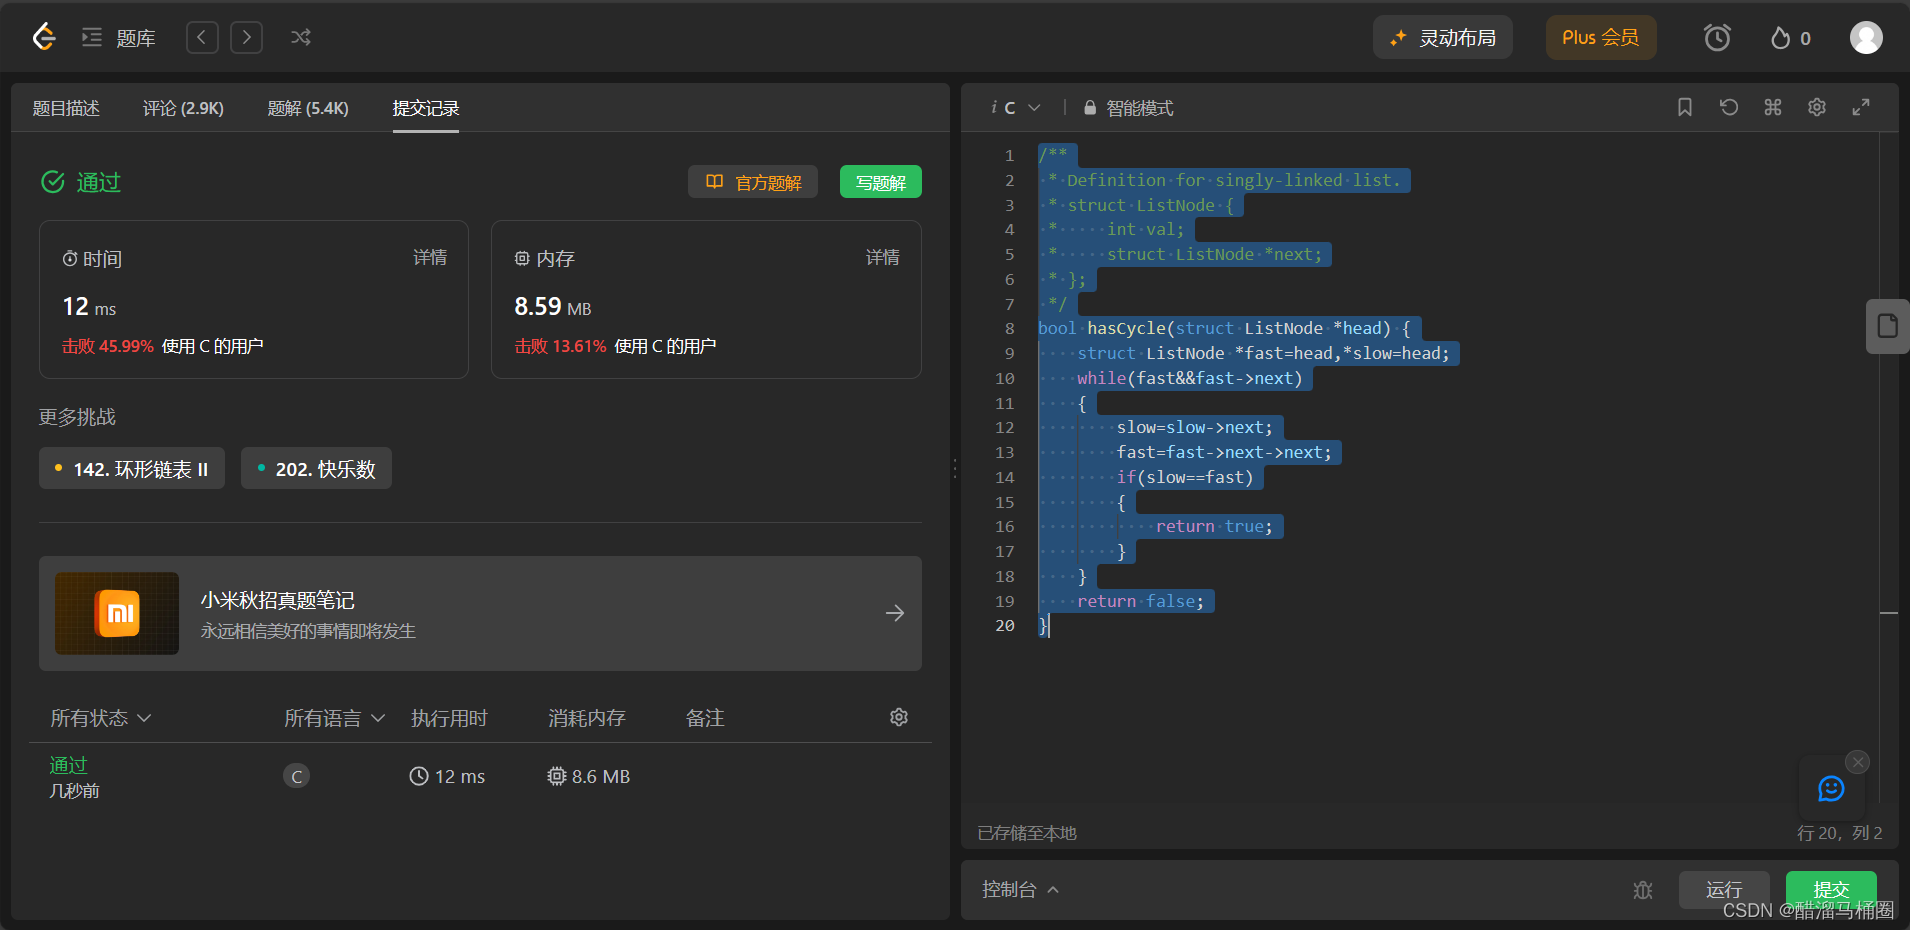Viewport: 1910px width, 930px height.
Task: Open submissions table settings gear
Action: 899,717
